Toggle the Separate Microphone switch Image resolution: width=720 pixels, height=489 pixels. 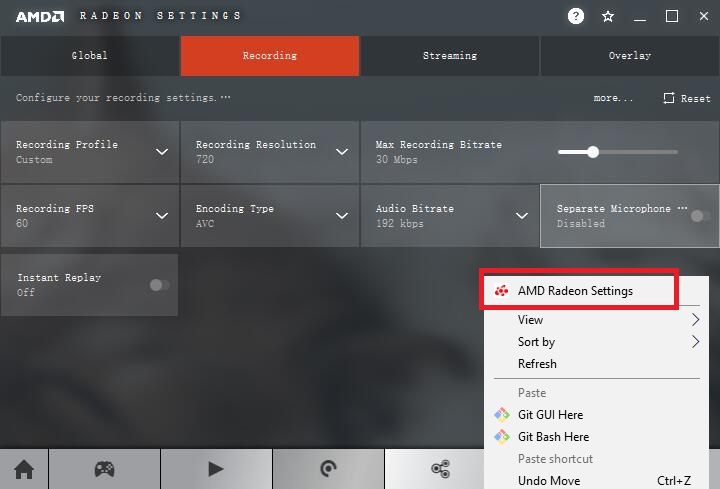click(x=701, y=216)
